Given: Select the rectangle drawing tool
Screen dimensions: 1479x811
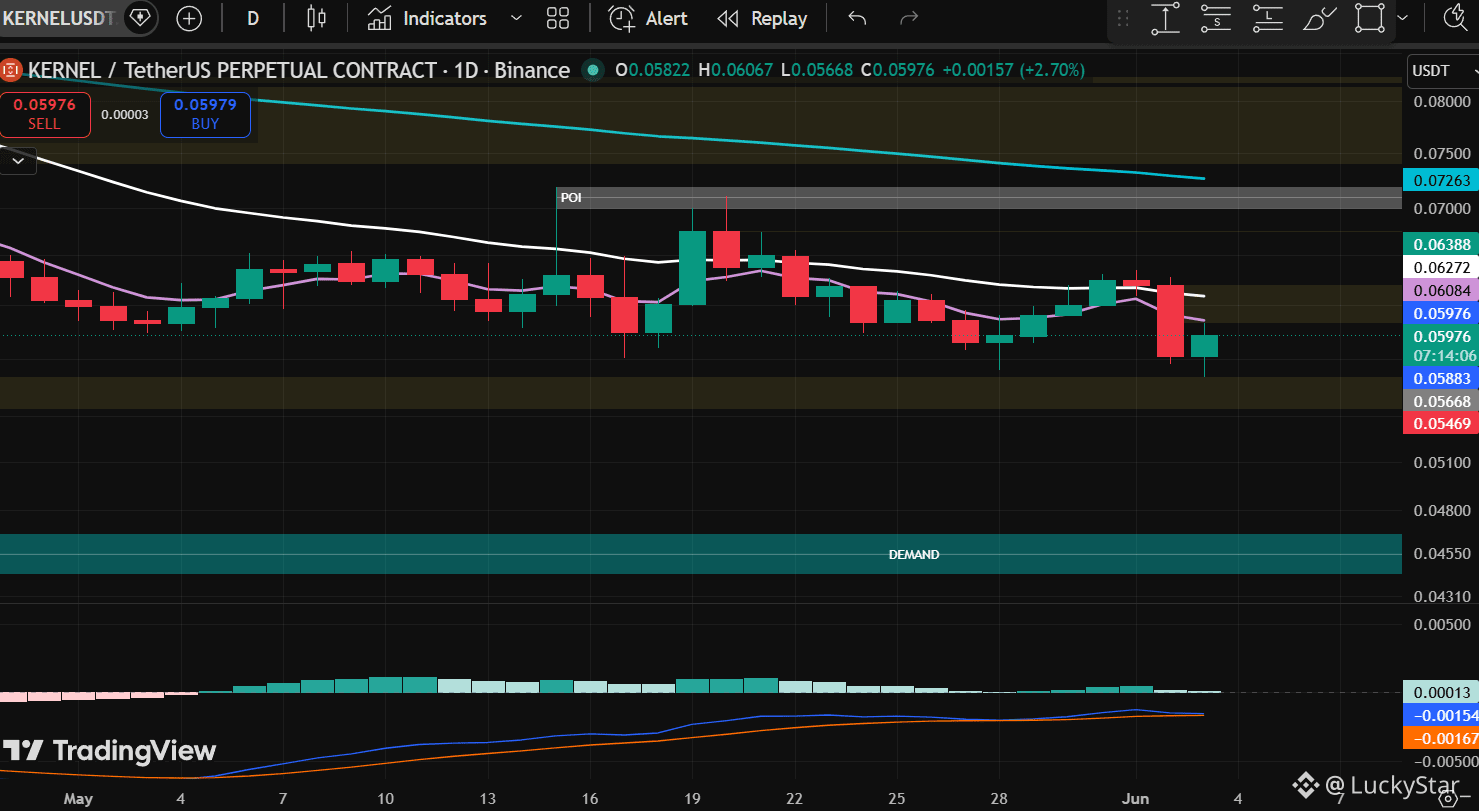Looking at the screenshot, I should click(1370, 18).
